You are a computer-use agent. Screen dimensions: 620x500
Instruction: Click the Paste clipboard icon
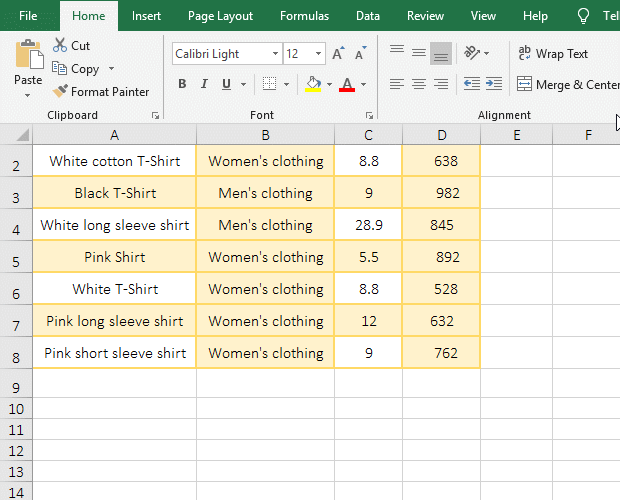tap(28, 55)
